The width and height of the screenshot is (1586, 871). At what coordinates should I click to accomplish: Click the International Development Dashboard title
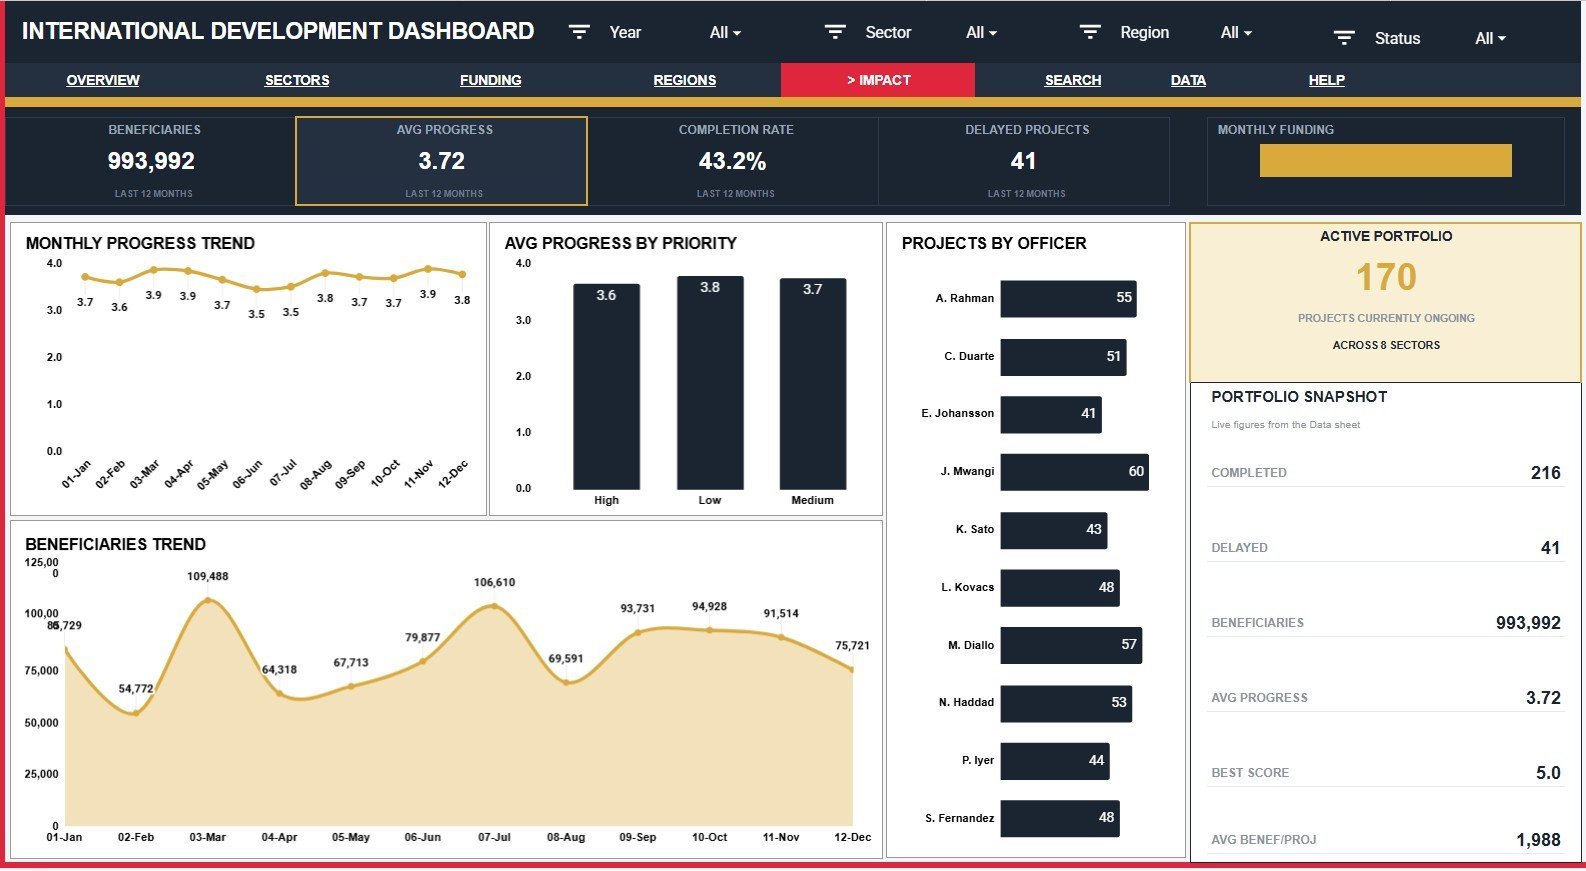[x=278, y=31]
